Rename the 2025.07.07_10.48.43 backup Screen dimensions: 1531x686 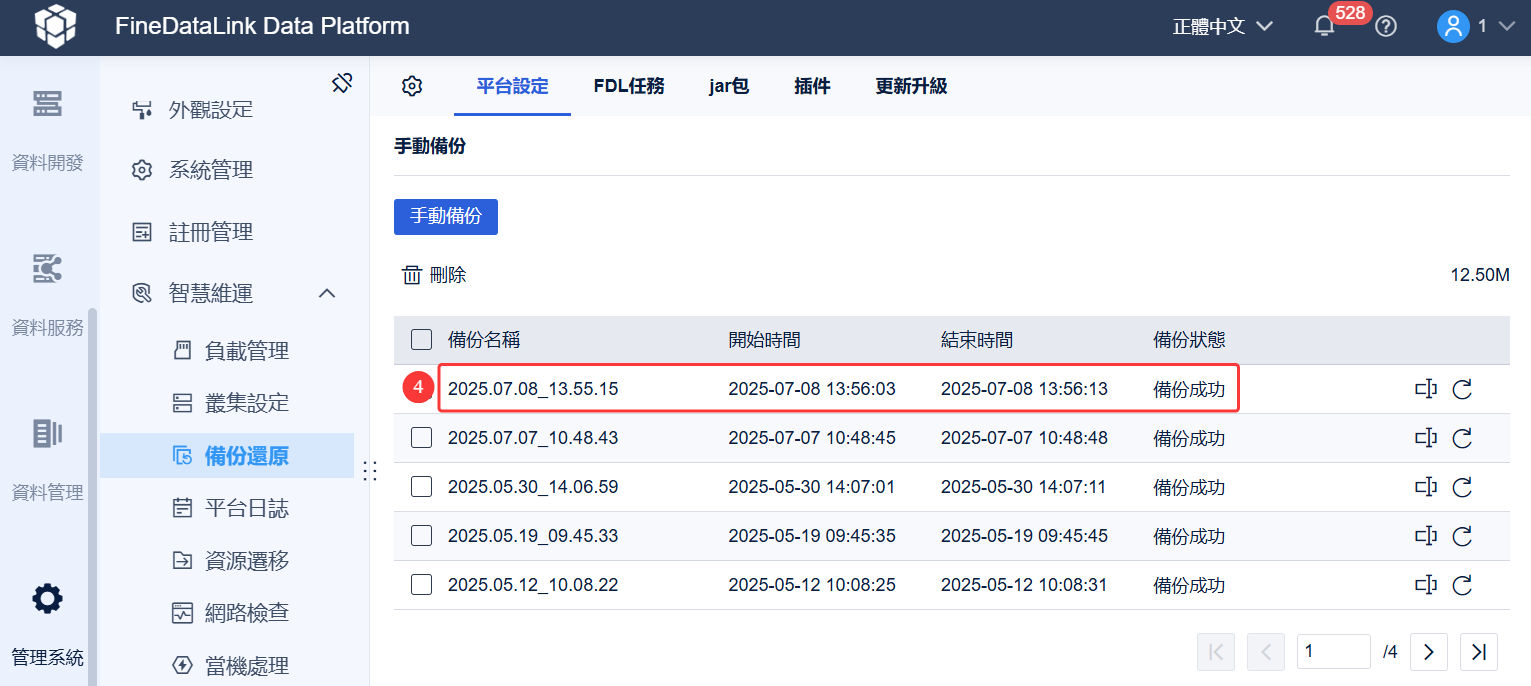[1426, 438]
